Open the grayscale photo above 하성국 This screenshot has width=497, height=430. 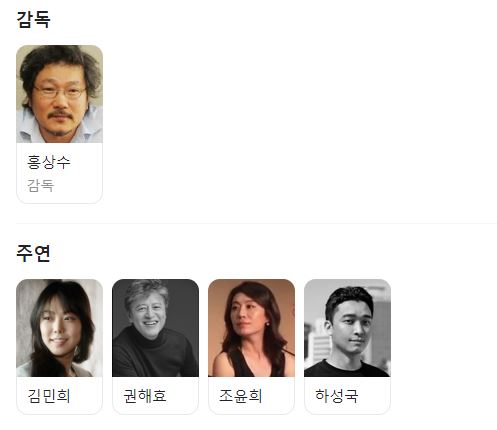[x=347, y=328]
